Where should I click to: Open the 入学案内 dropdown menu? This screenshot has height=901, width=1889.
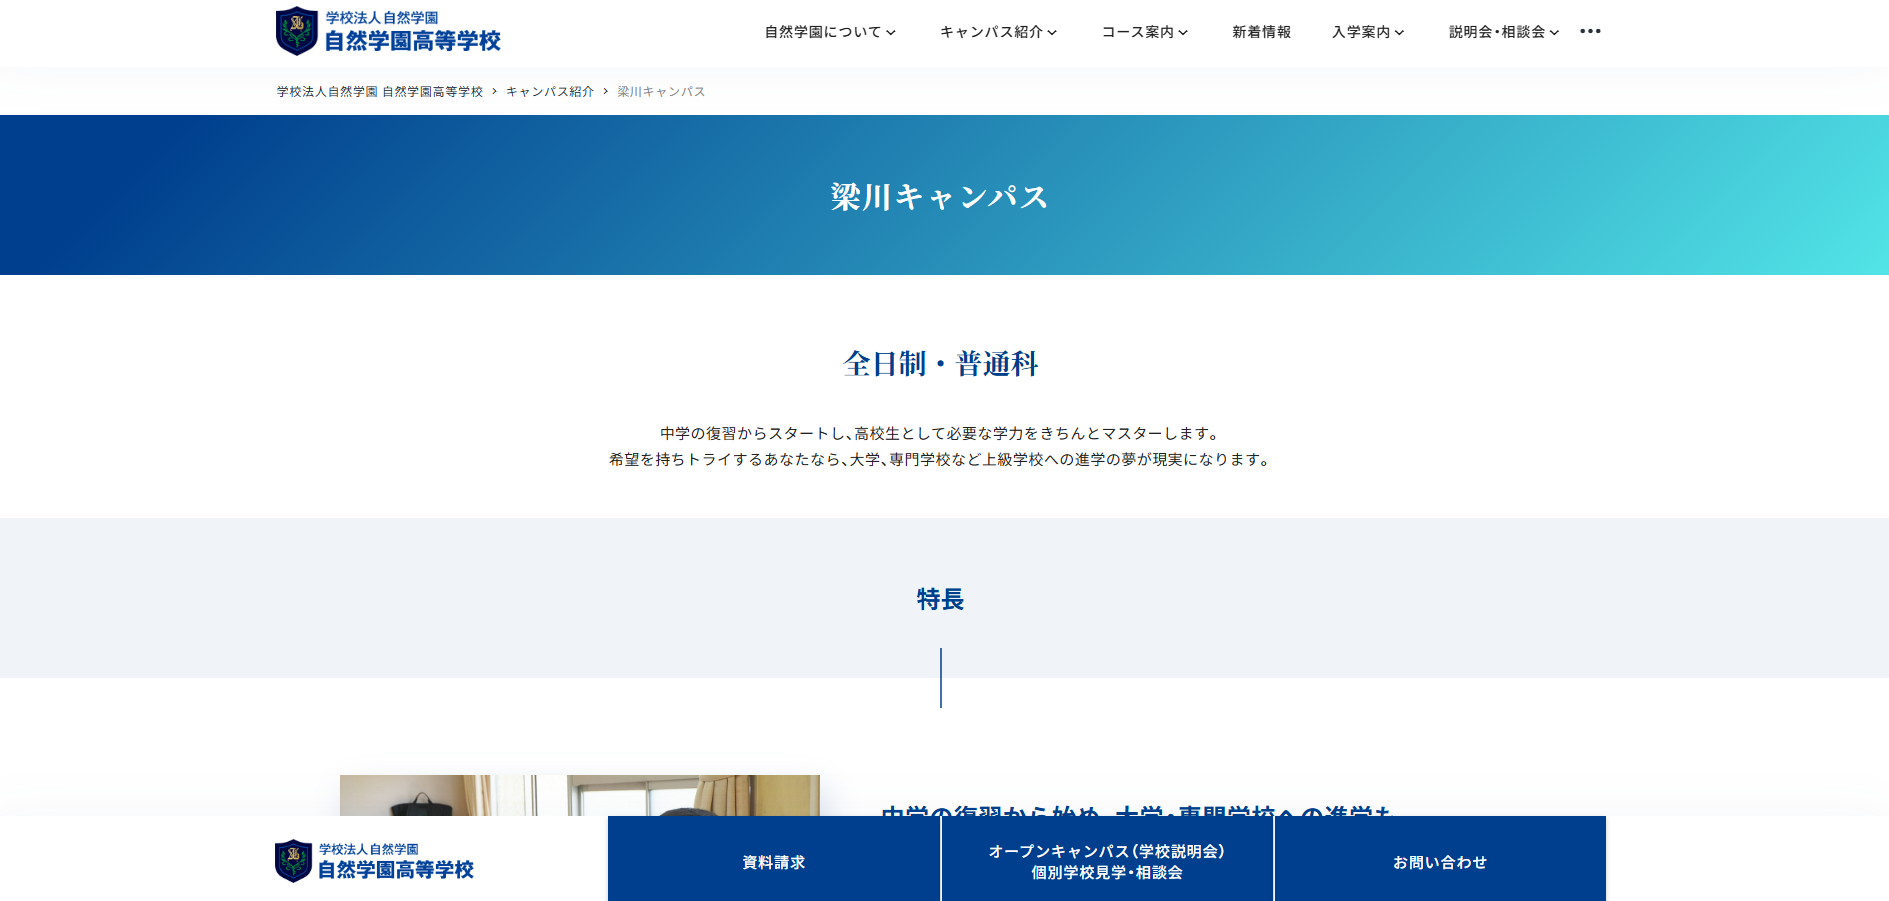[1367, 32]
